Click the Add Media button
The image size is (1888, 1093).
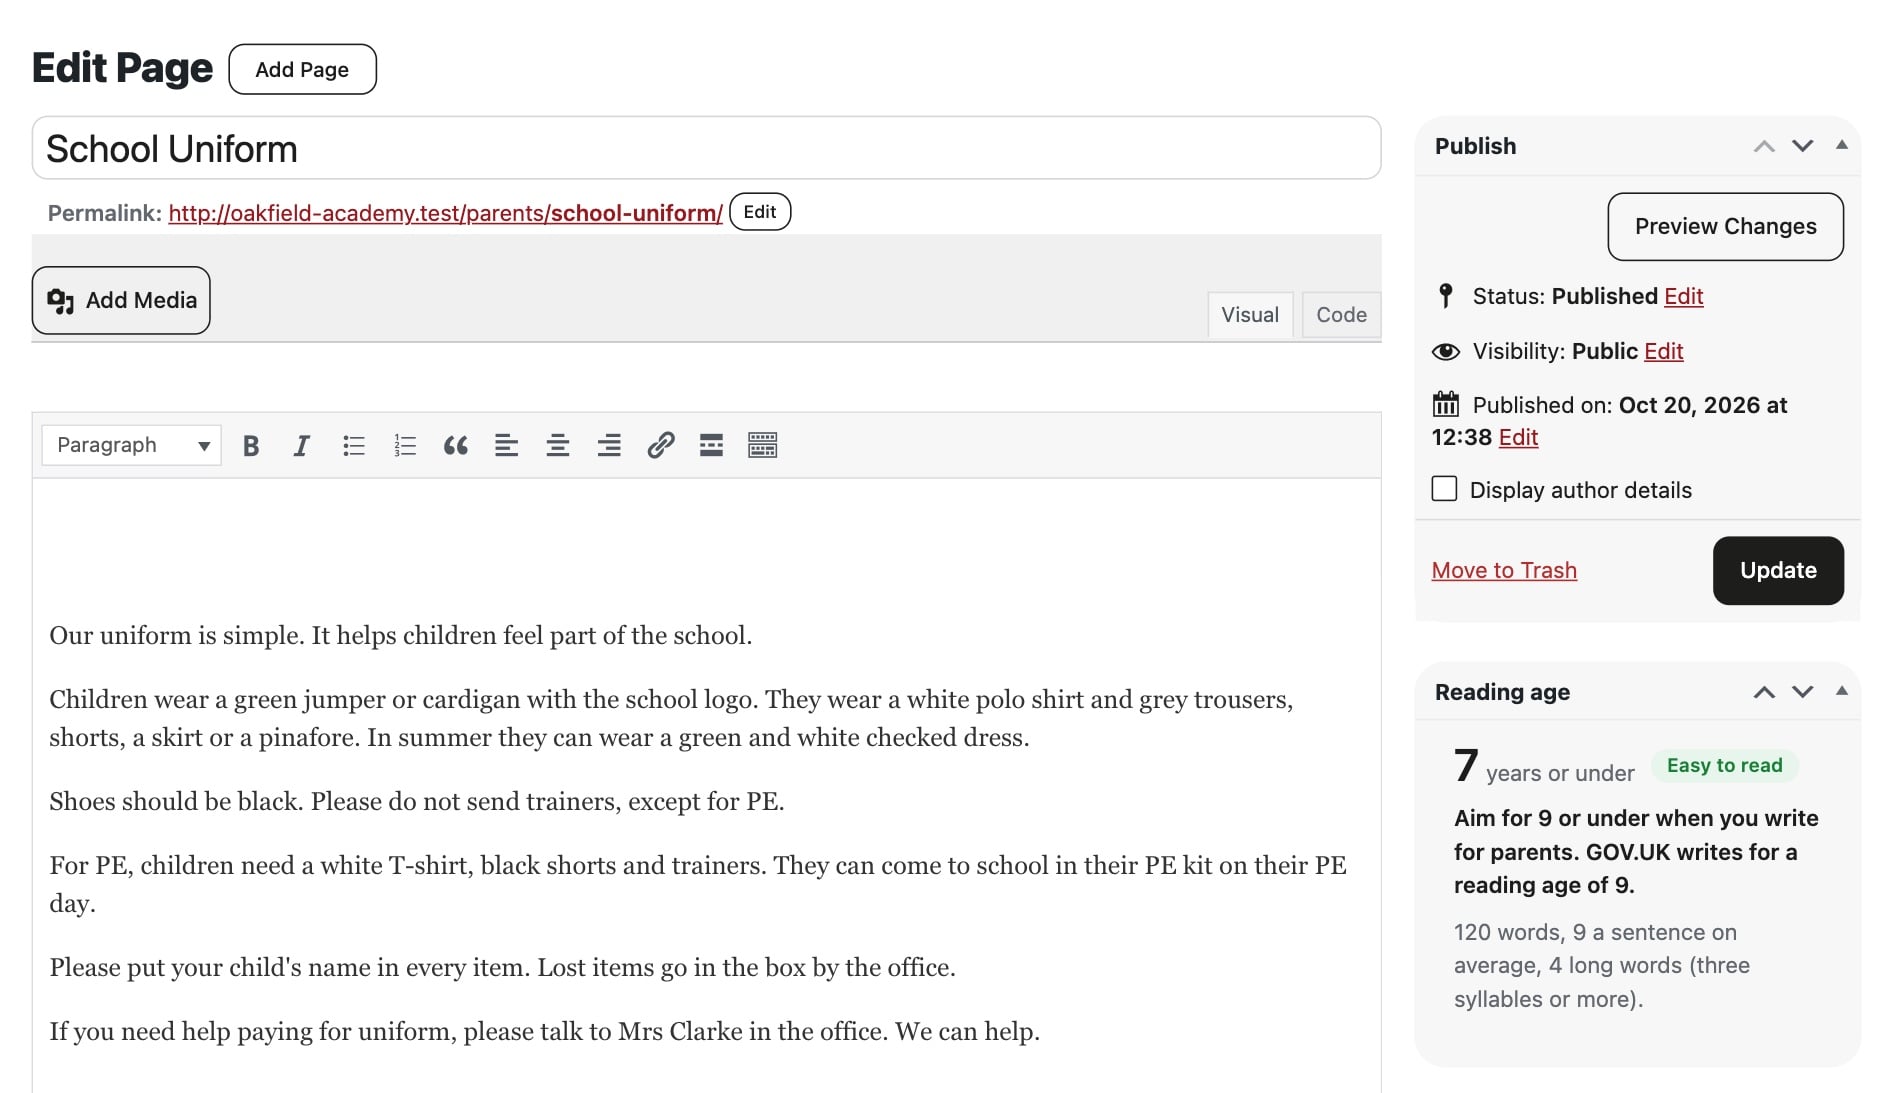pyautogui.click(x=121, y=300)
